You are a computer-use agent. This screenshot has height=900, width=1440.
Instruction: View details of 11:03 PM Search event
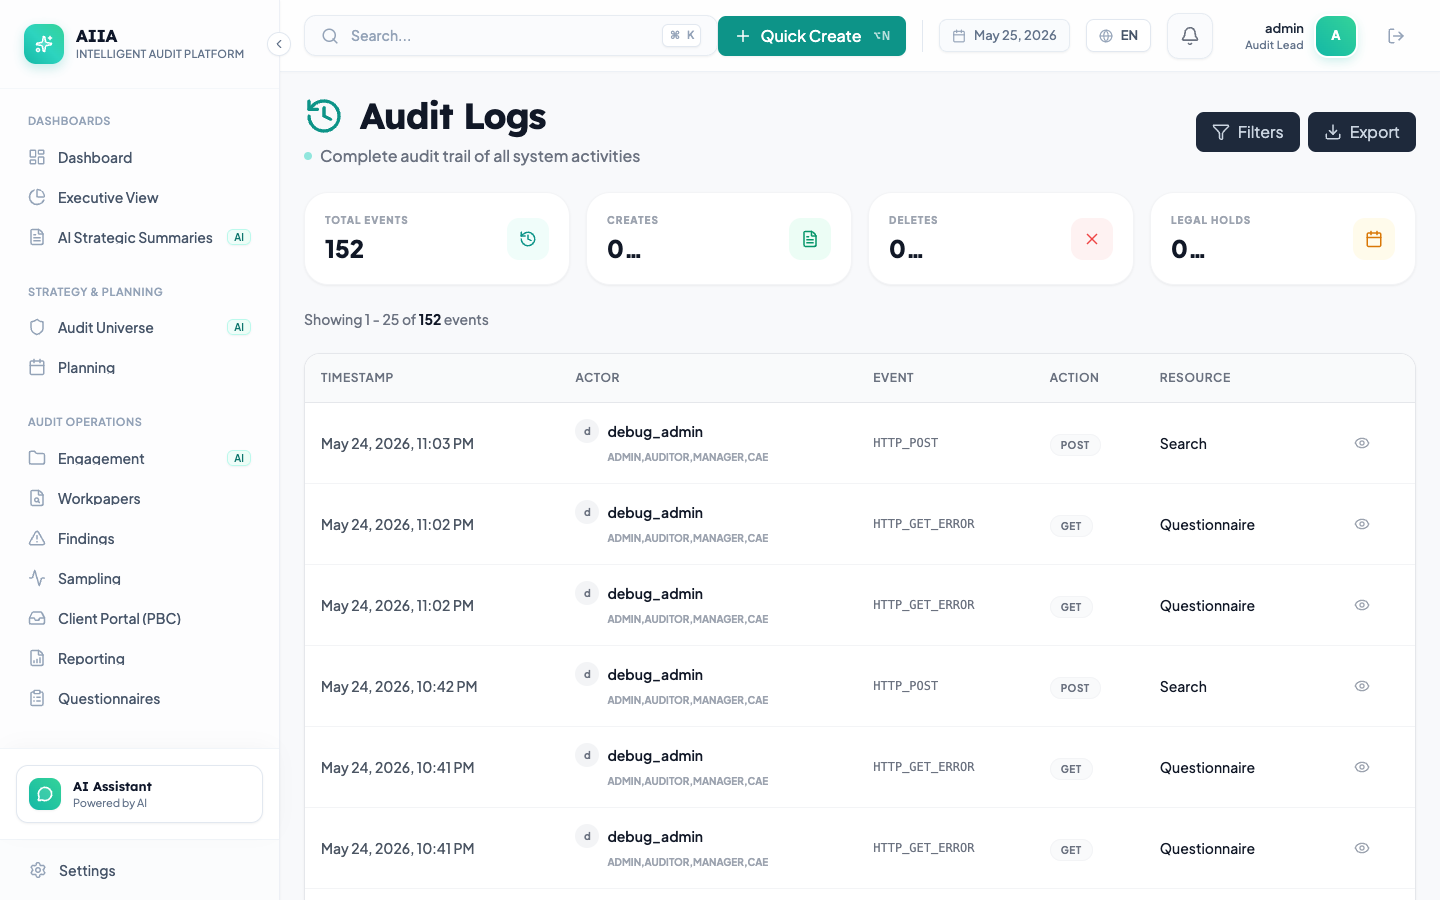pyautogui.click(x=1362, y=443)
